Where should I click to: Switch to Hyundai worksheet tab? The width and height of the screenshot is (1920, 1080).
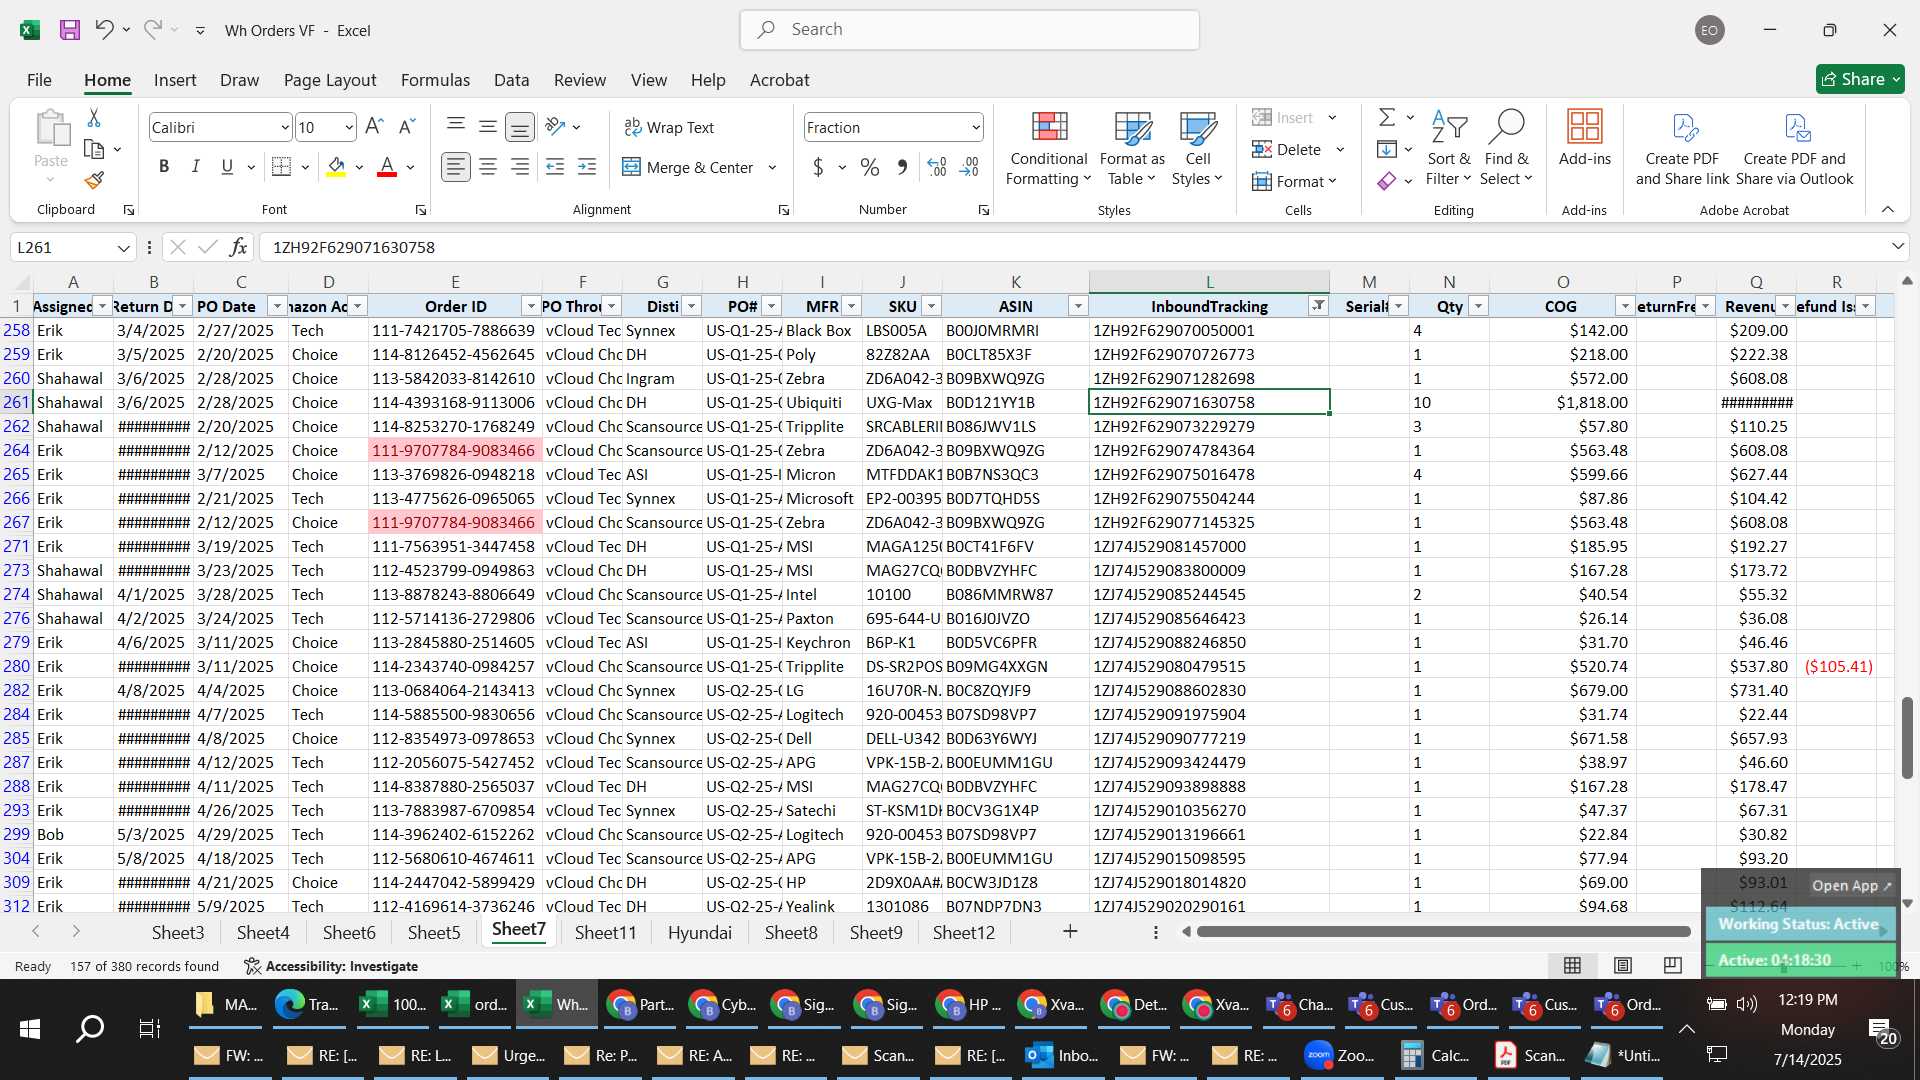coord(699,932)
